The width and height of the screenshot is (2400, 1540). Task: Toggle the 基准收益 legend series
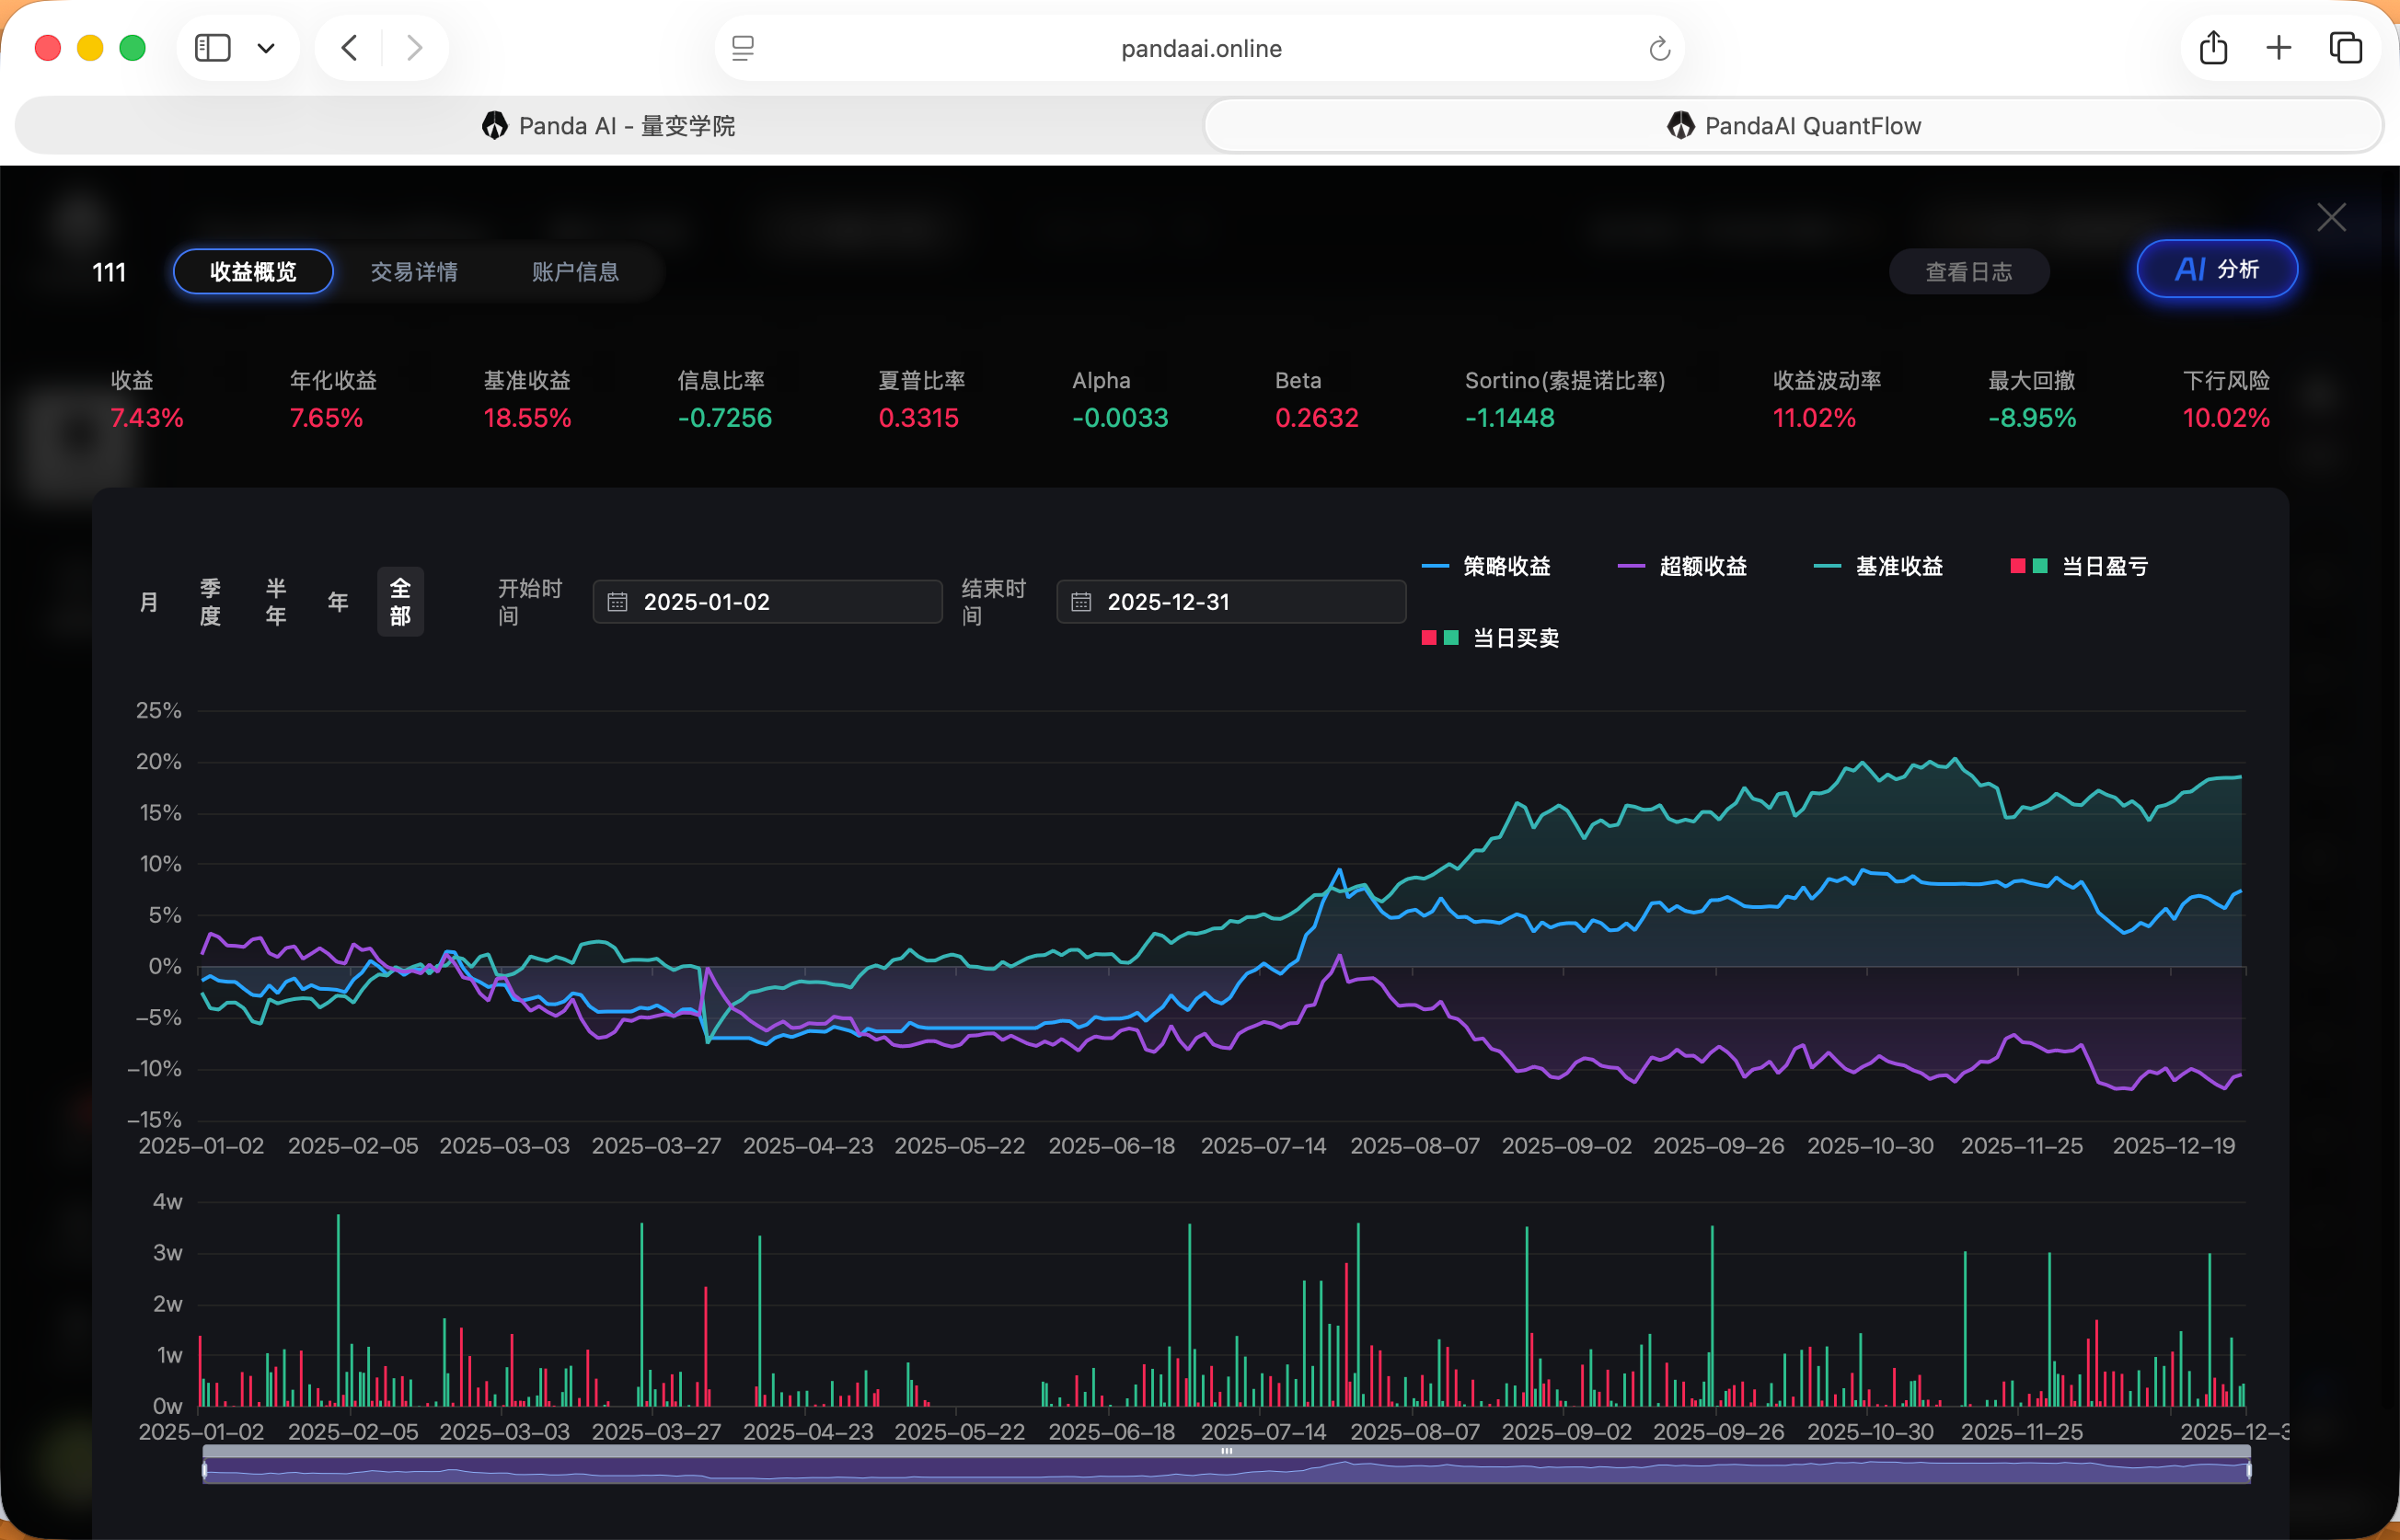[1878, 566]
